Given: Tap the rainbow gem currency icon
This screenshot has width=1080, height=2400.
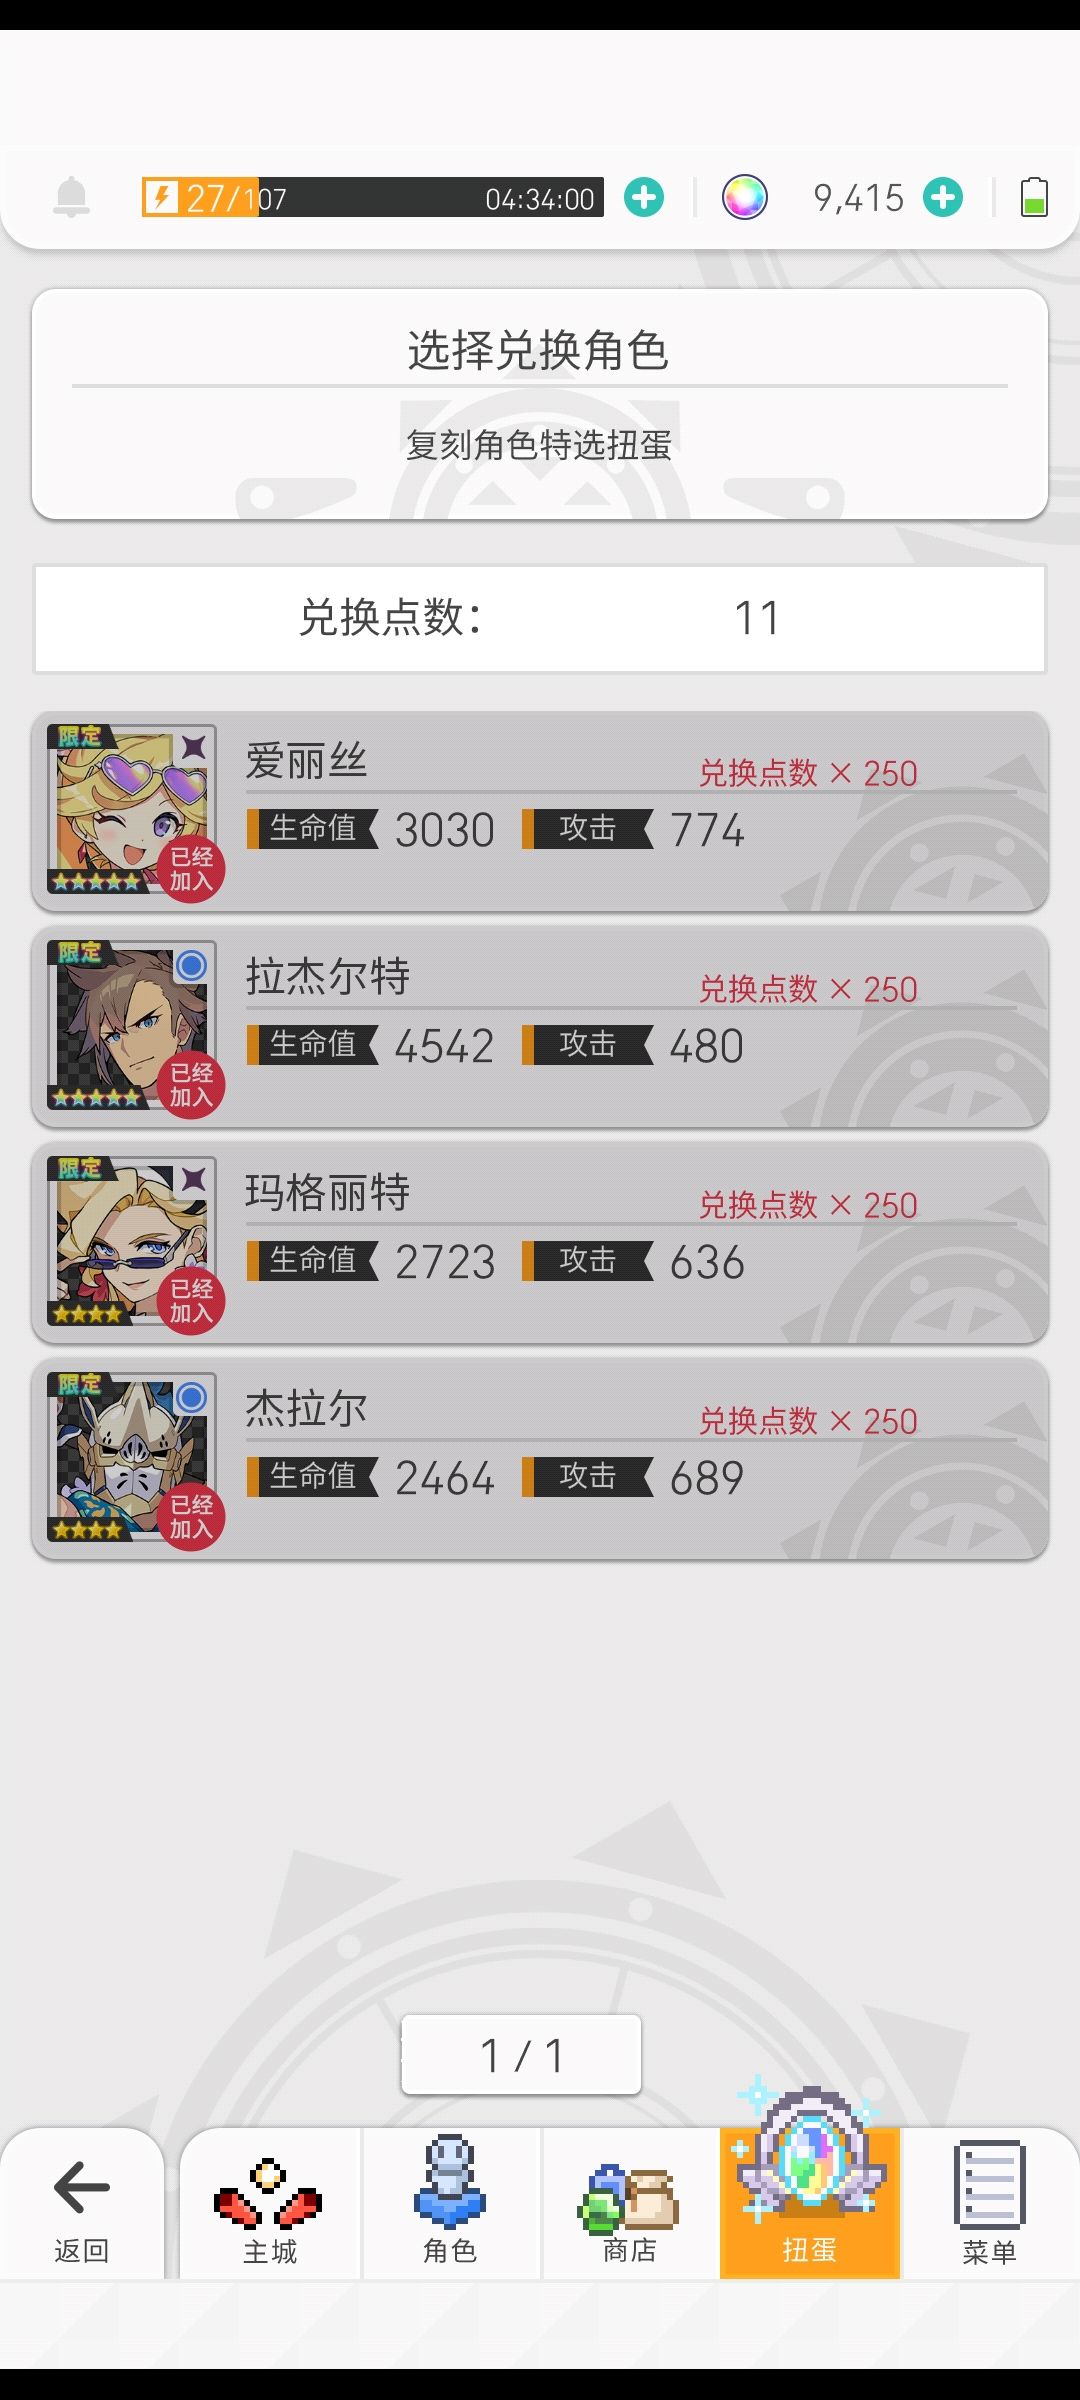Looking at the screenshot, I should point(745,197).
